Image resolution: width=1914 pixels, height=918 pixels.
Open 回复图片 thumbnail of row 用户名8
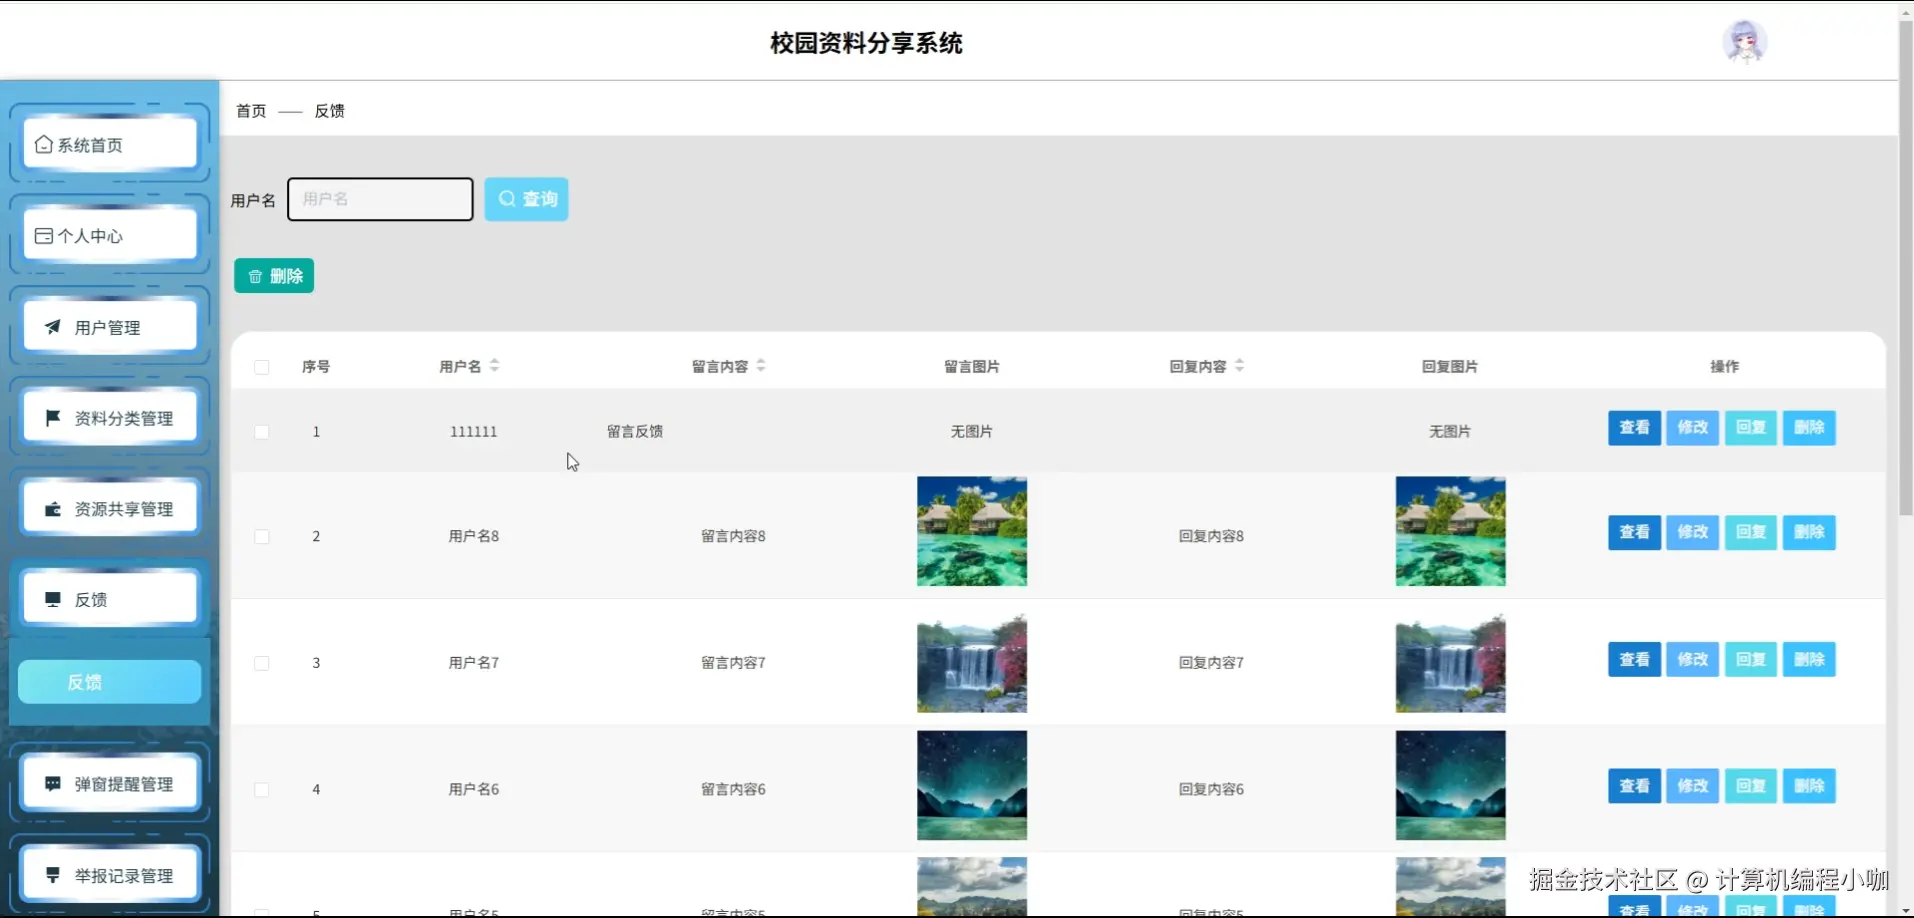tap(1450, 531)
